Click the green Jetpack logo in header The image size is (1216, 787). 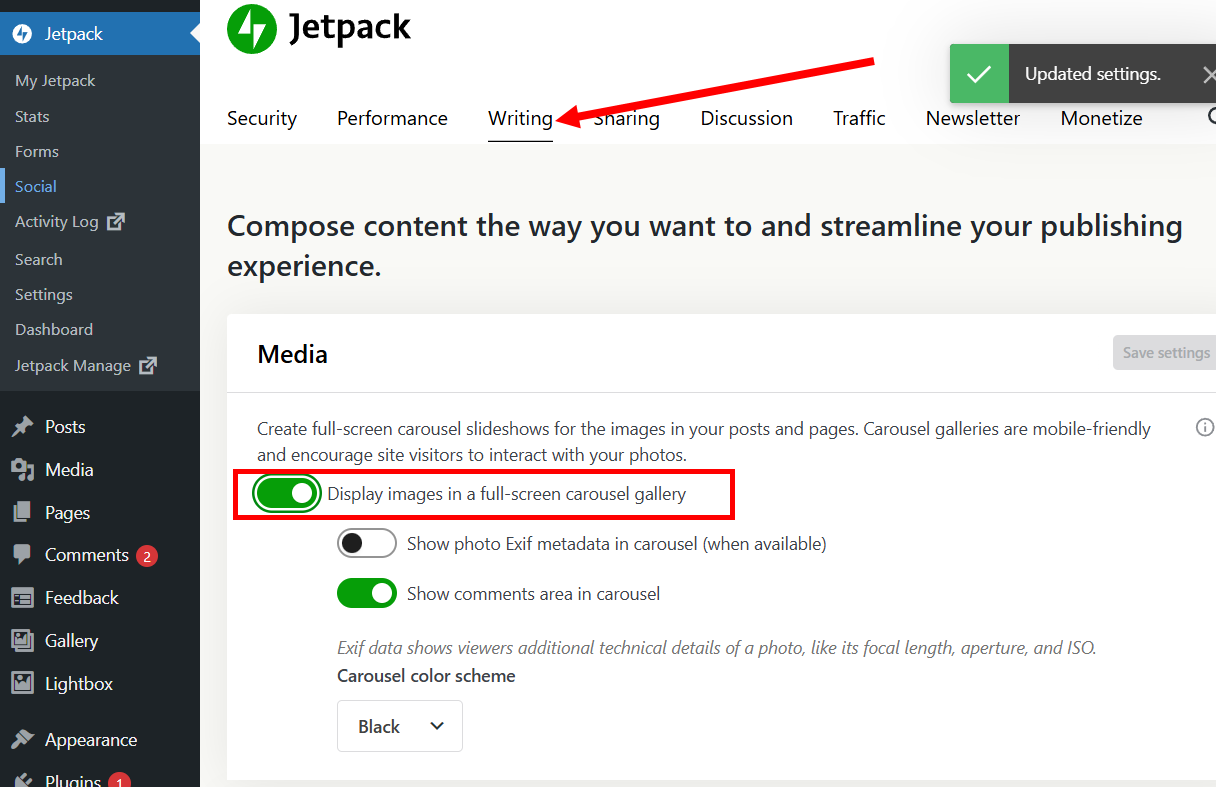coord(252,29)
